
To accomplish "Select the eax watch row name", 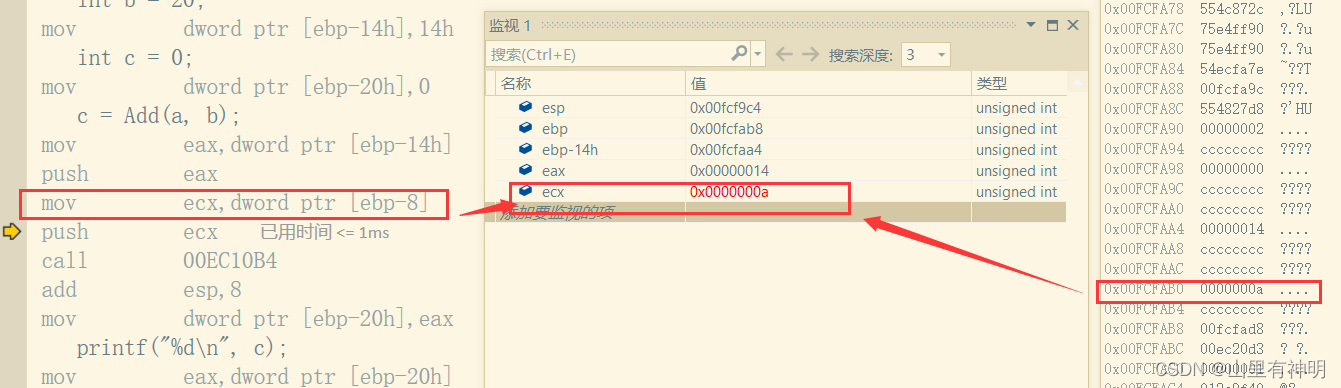I will 553,171.
